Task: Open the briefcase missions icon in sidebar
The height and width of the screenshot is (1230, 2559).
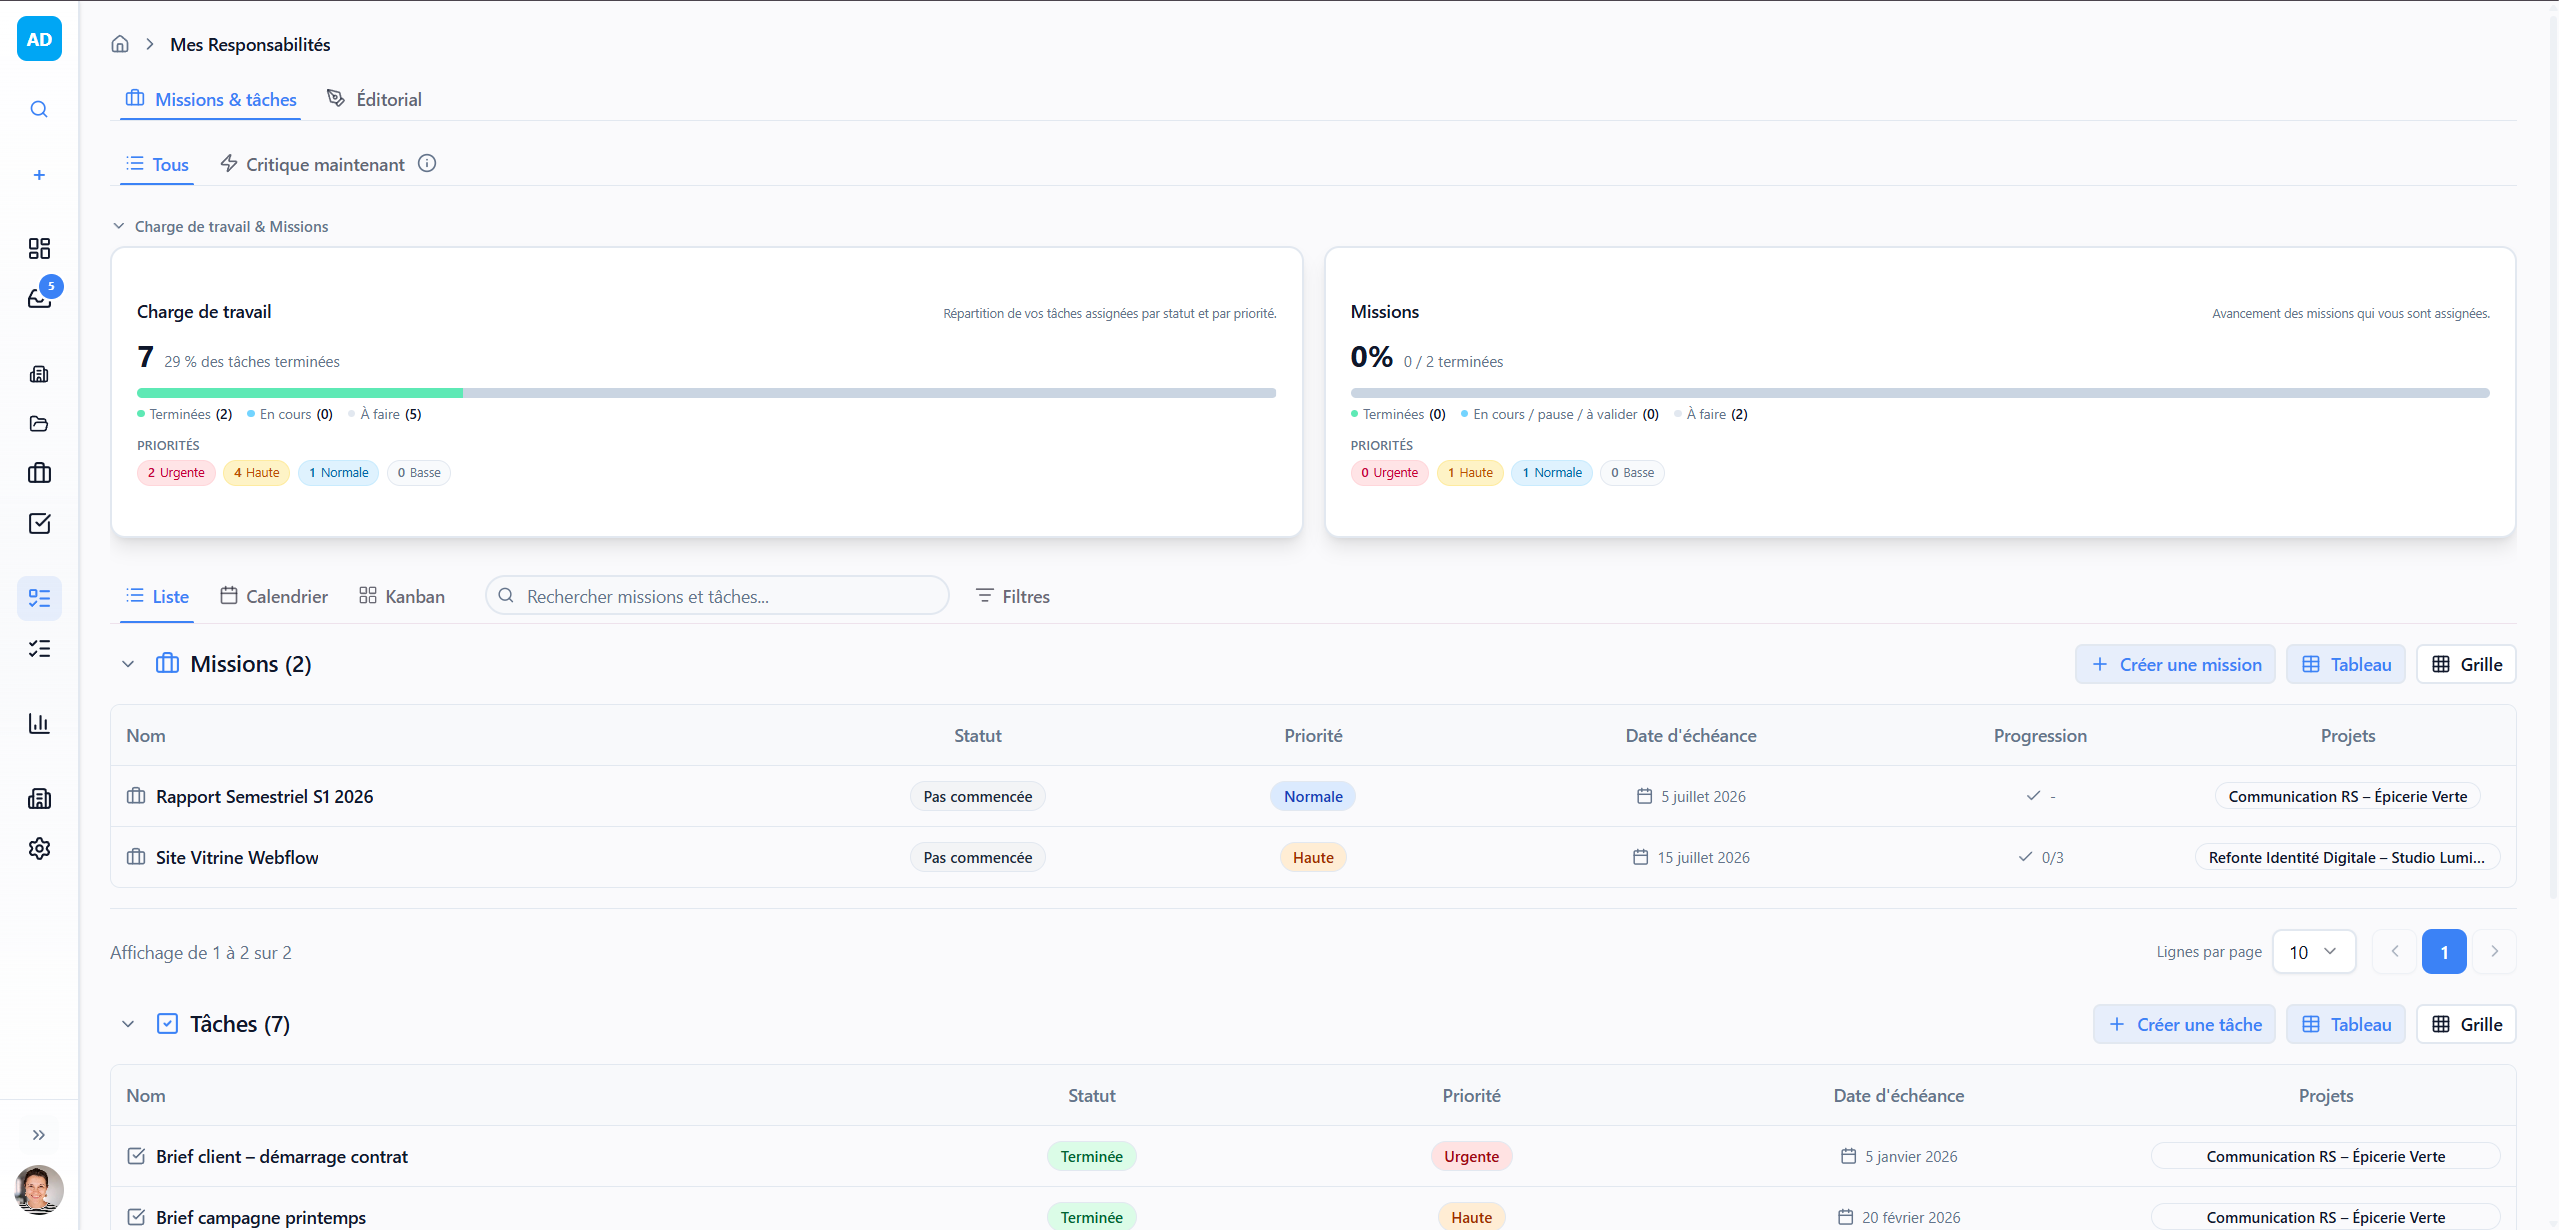Action: (39, 473)
